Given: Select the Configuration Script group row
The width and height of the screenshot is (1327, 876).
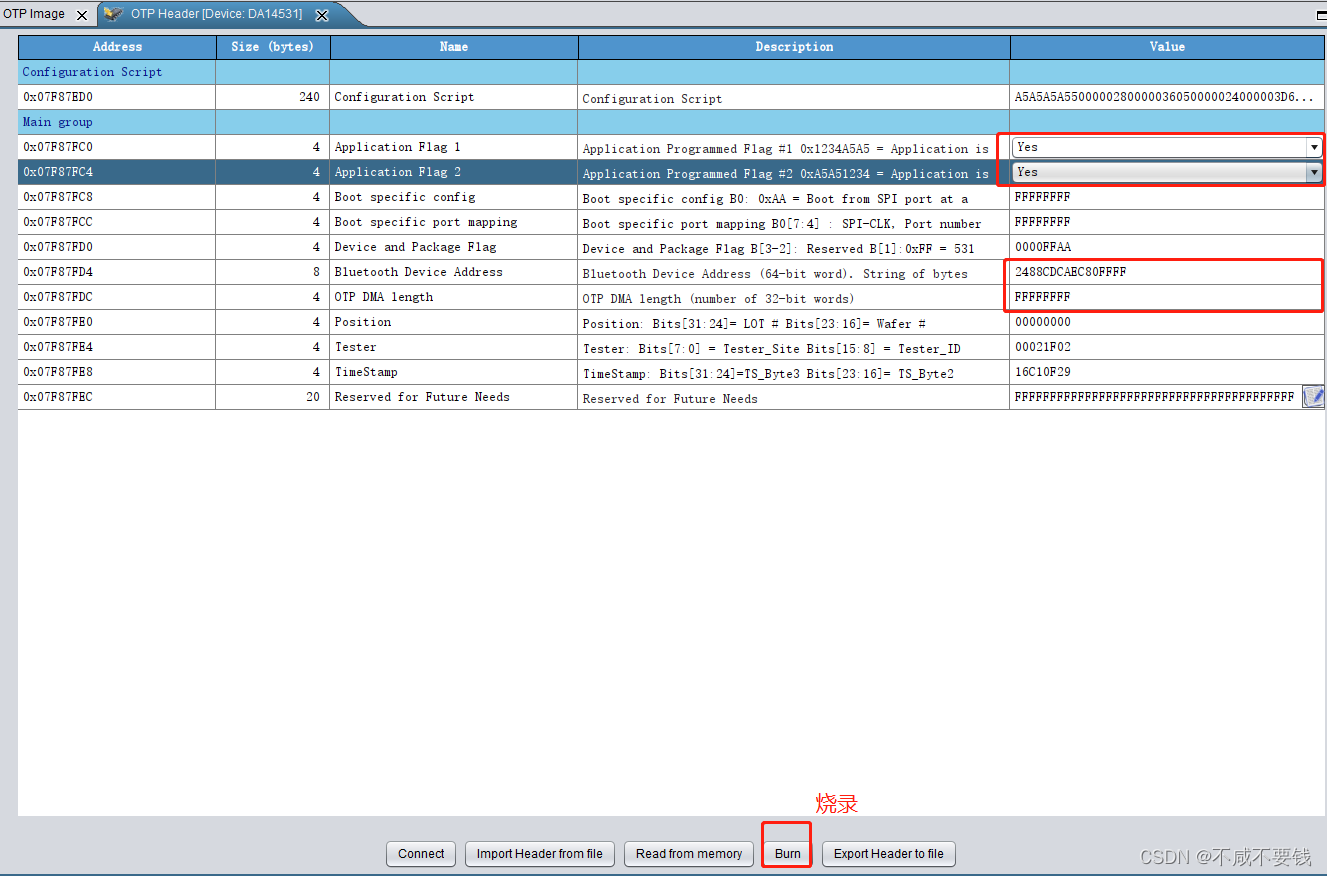Looking at the screenshot, I should pos(671,72).
